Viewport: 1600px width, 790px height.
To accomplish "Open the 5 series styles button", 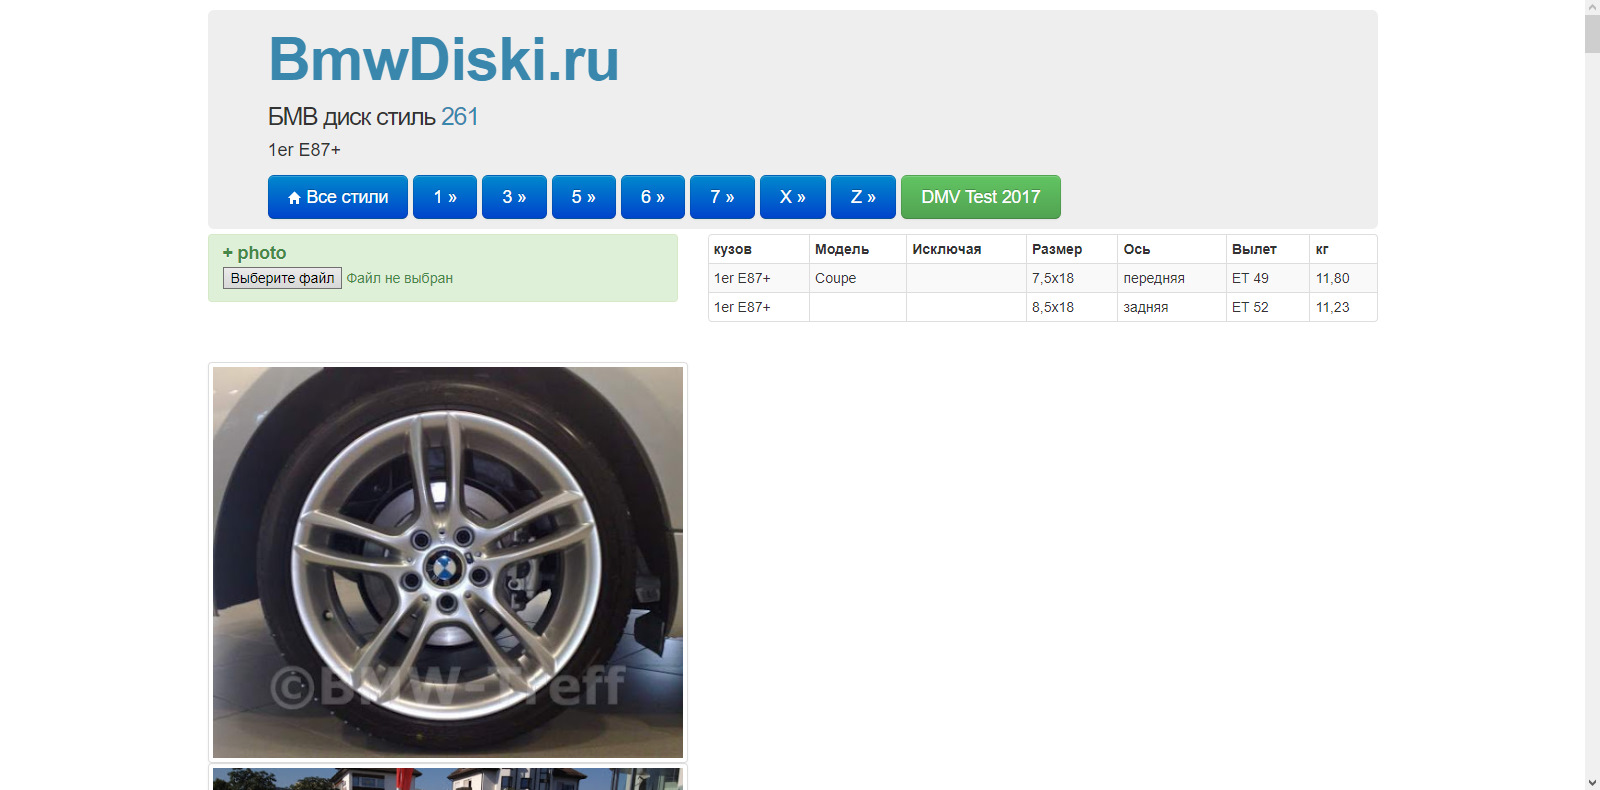I will click(583, 197).
